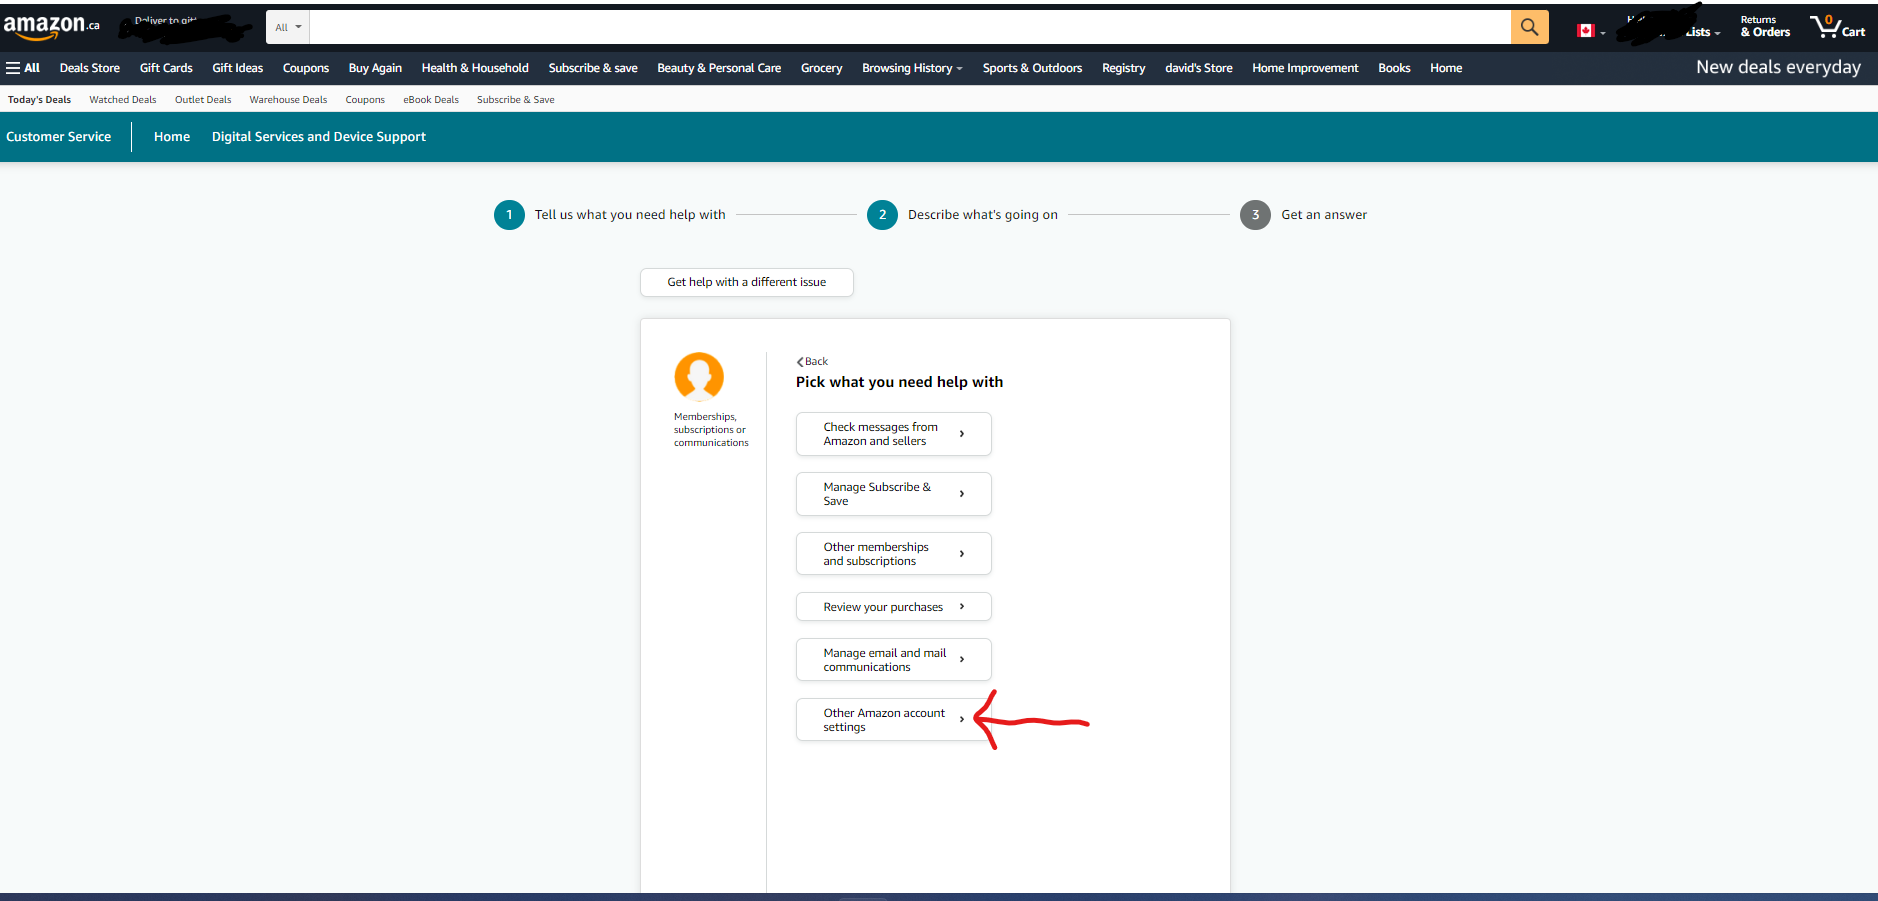Open the Registry page
1878x901 pixels.
[1124, 68]
